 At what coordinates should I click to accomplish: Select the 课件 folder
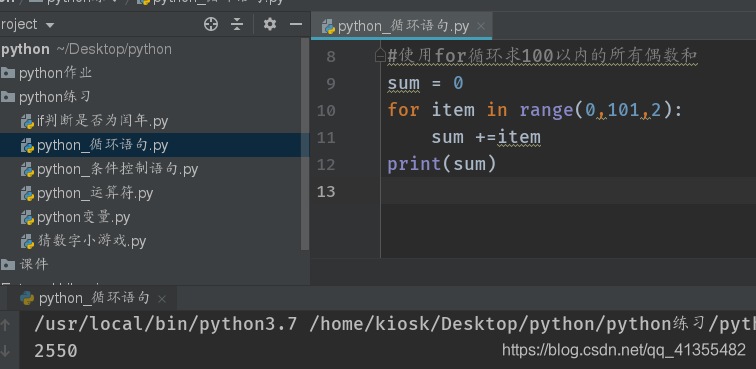point(34,264)
